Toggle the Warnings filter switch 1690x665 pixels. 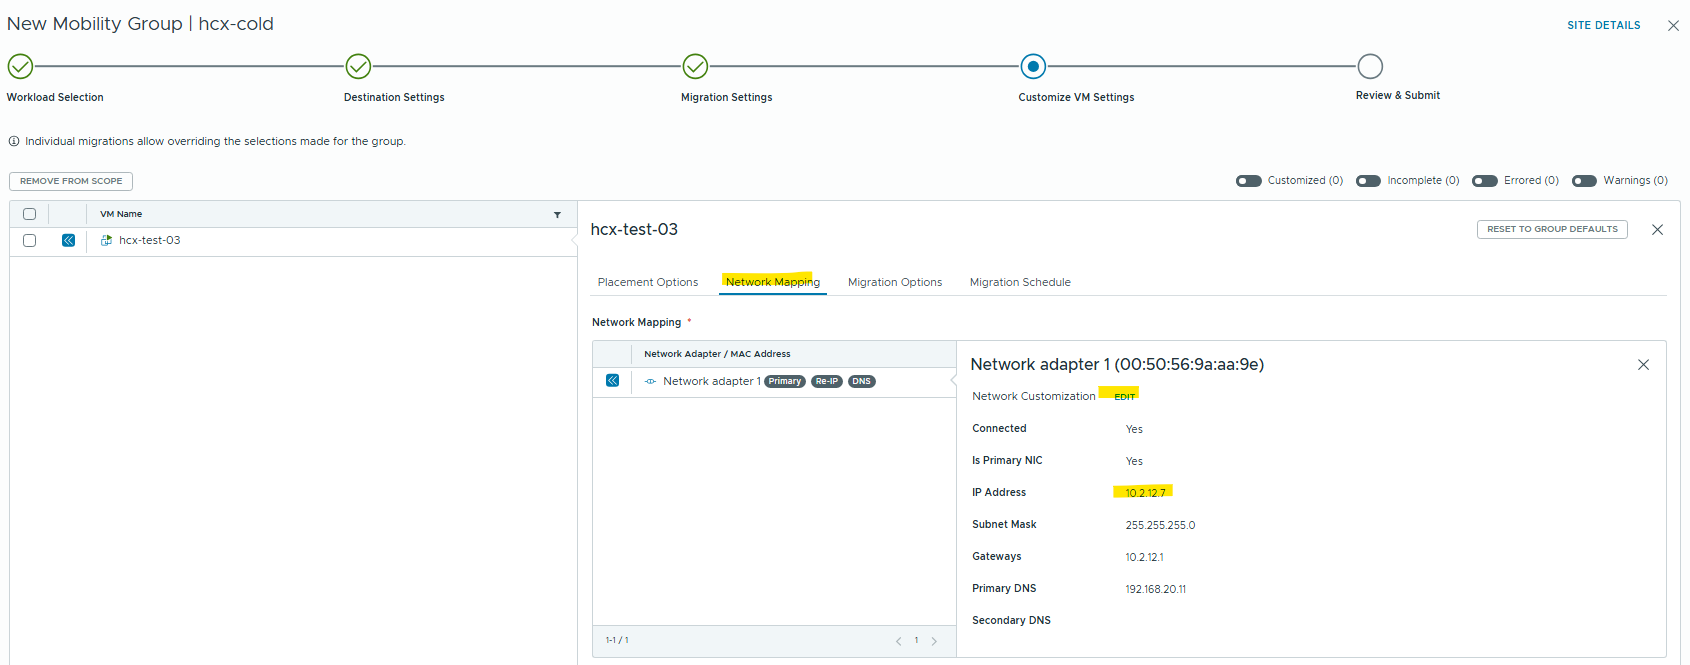click(x=1584, y=181)
